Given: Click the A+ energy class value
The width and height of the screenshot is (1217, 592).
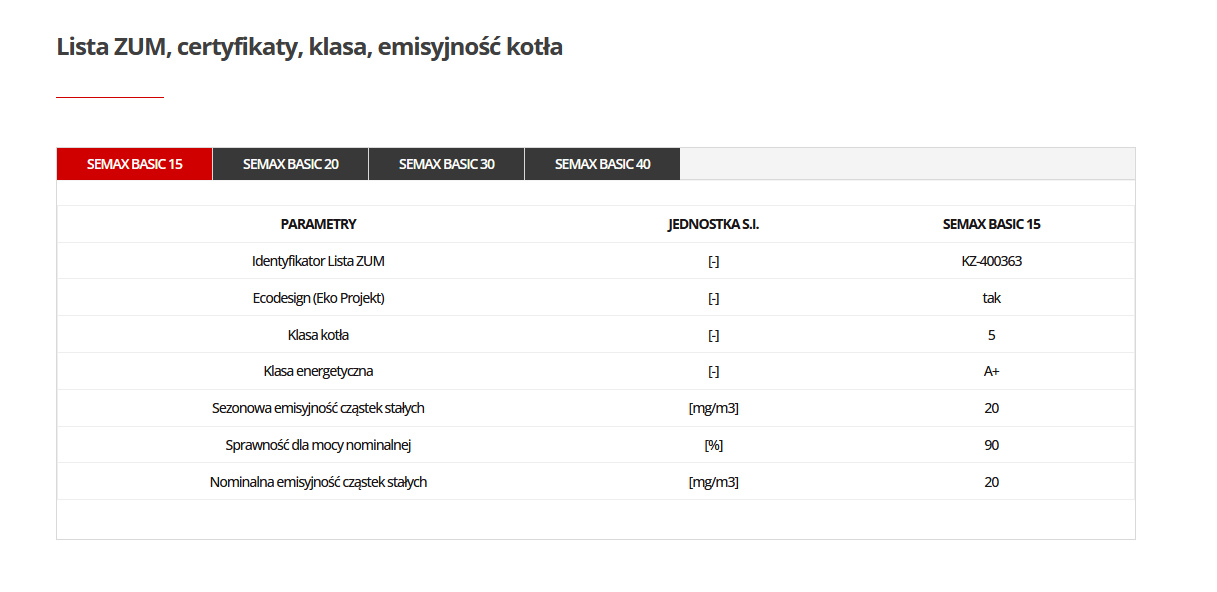Looking at the screenshot, I should click(991, 371).
